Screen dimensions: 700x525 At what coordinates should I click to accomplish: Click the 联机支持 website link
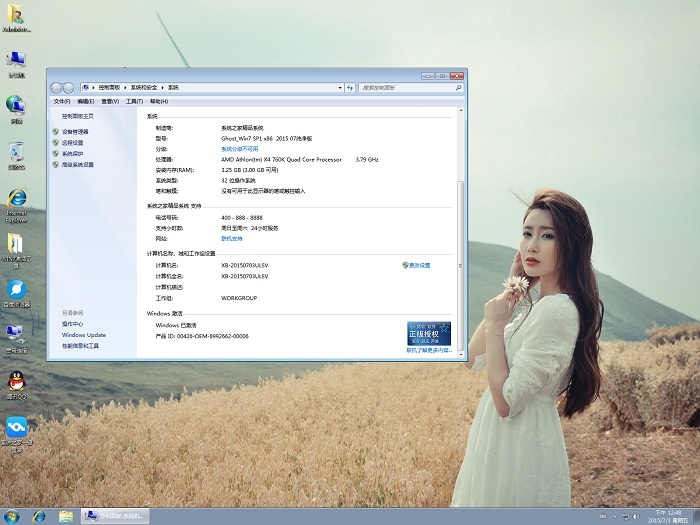(231, 239)
